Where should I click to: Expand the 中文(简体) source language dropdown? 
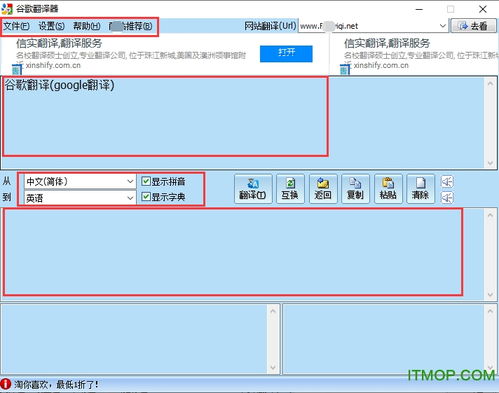coord(80,182)
